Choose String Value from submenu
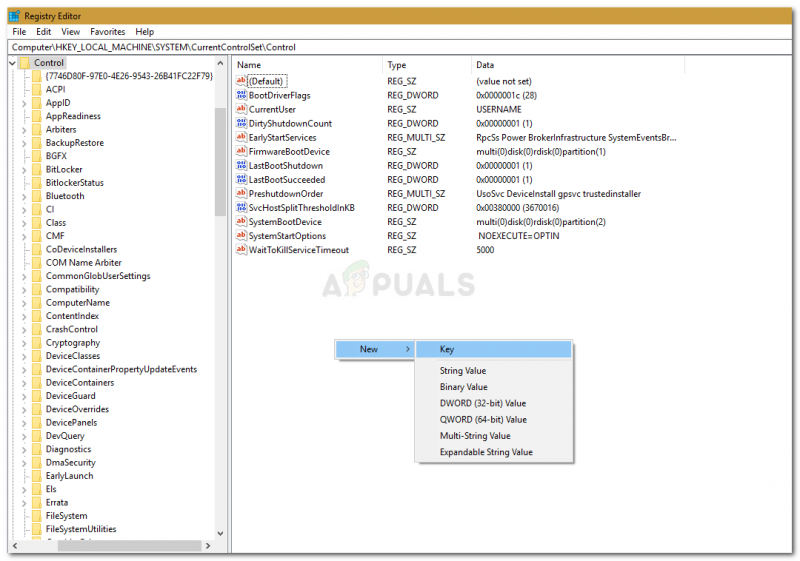The image size is (800, 561). [x=493, y=371]
